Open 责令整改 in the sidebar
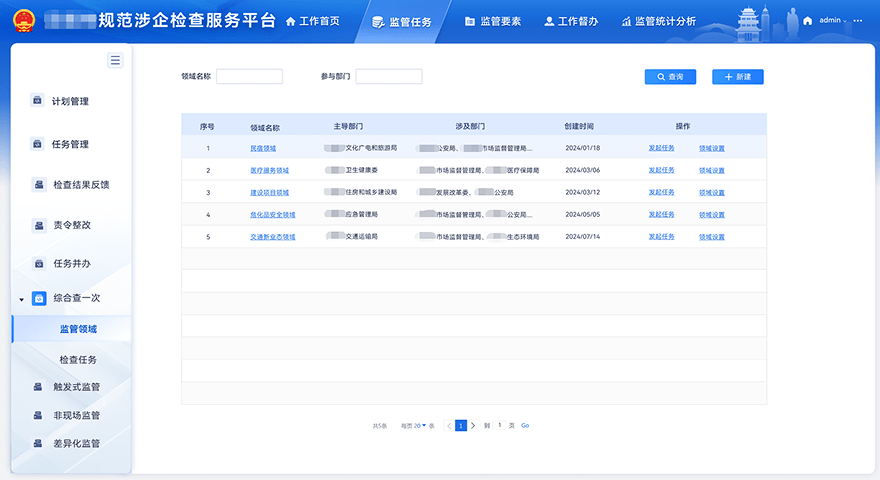880x480 pixels. coord(72,225)
